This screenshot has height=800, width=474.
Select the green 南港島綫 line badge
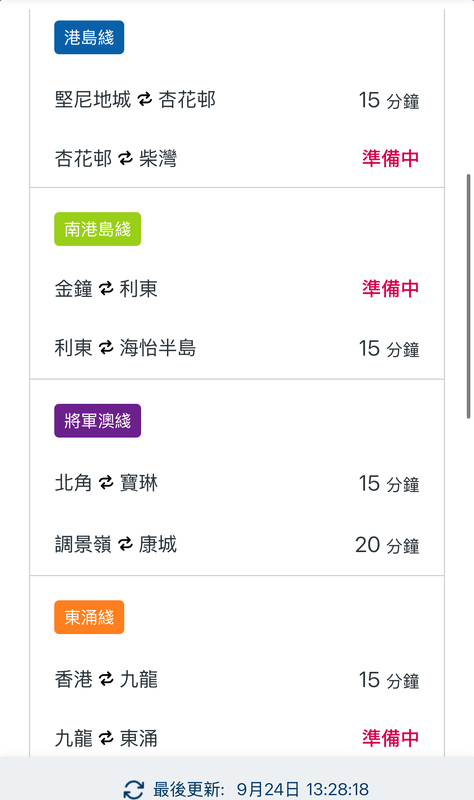tap(97, 229)
